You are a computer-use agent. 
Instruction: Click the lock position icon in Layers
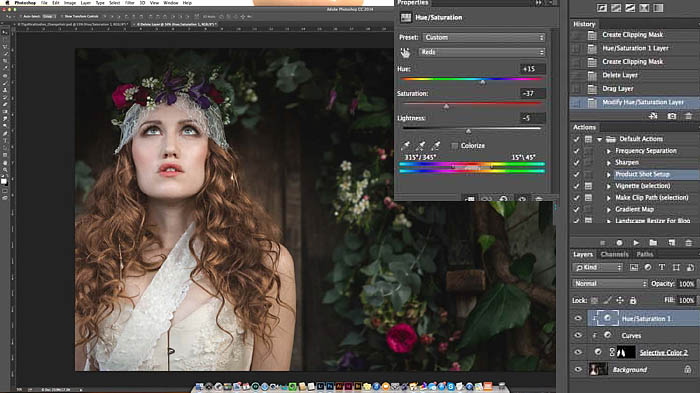(x=620, y=300)
